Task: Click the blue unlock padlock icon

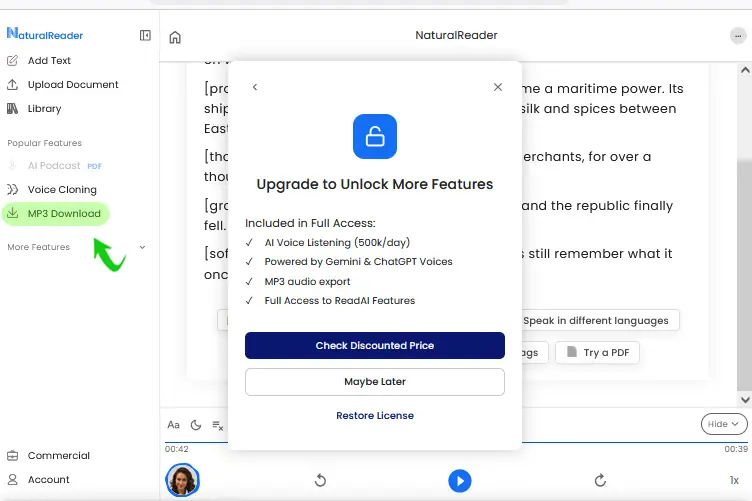Action: [375, 137]
